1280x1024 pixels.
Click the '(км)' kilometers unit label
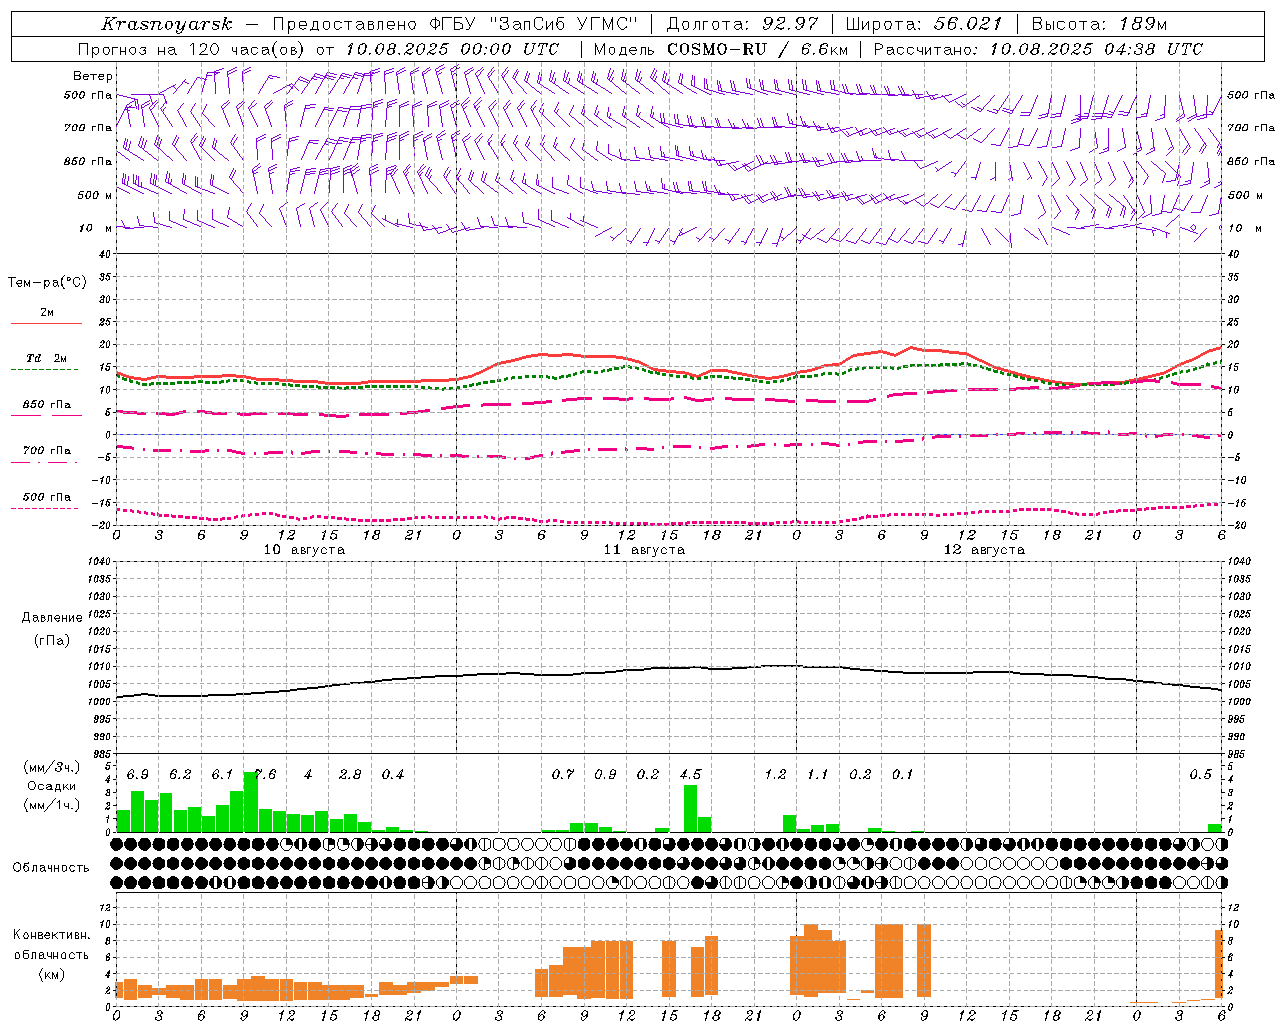[52, 975]
